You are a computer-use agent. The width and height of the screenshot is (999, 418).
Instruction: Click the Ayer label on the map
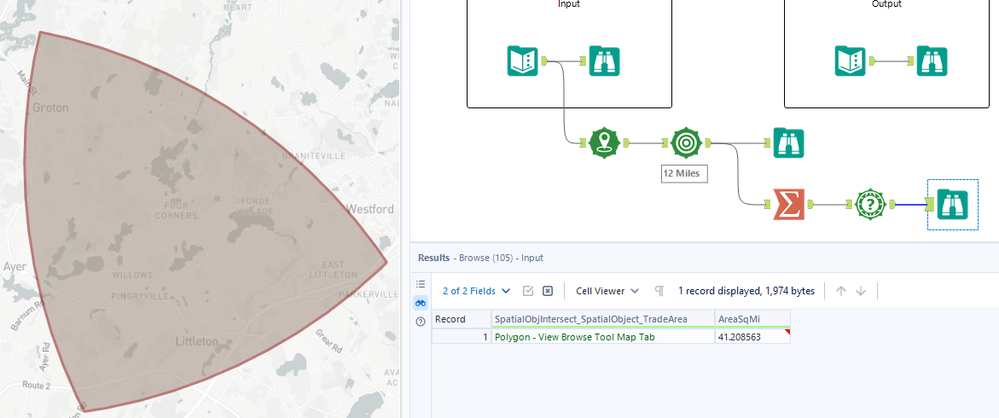14,266
